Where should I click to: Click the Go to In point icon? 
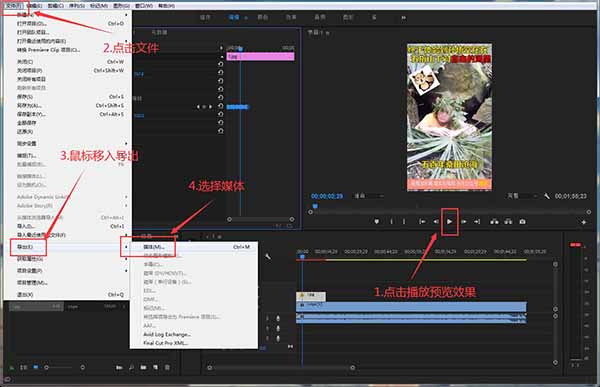[x=422, y=222]
